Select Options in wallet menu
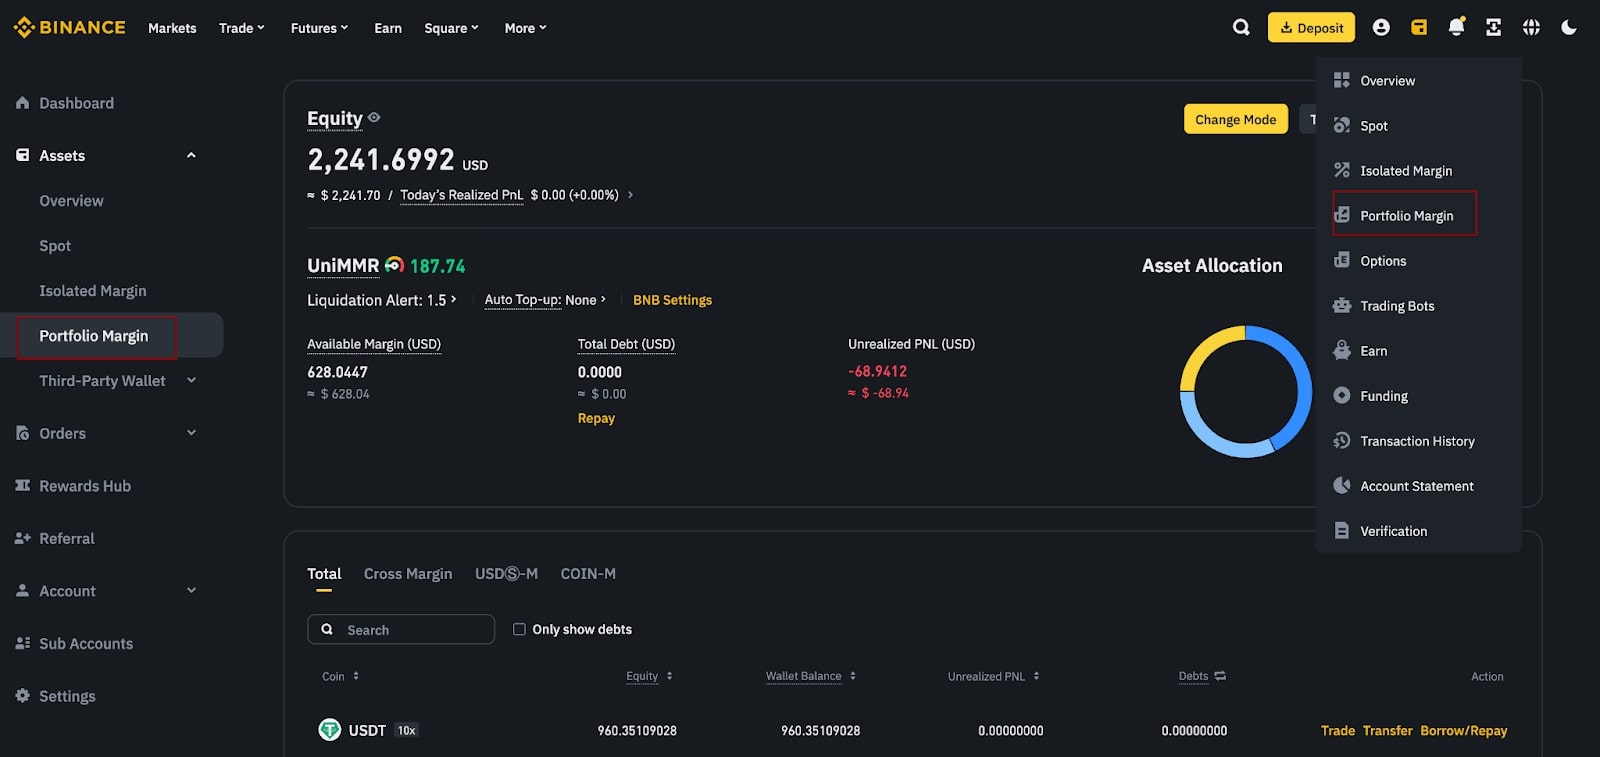Screen dimensions: 1600x757 1383,261
